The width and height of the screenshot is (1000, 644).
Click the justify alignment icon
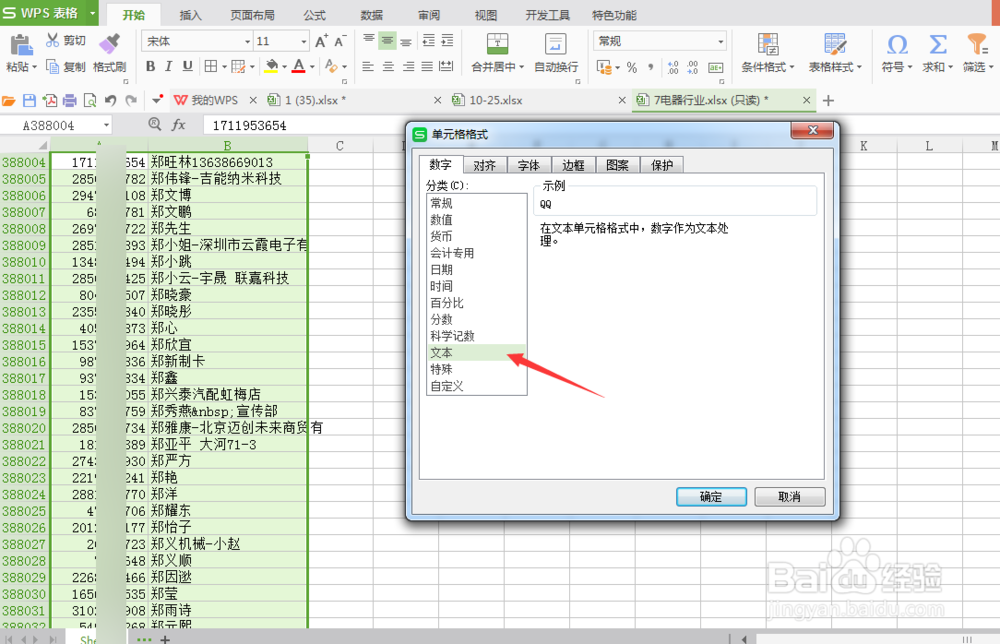point(427,66)
